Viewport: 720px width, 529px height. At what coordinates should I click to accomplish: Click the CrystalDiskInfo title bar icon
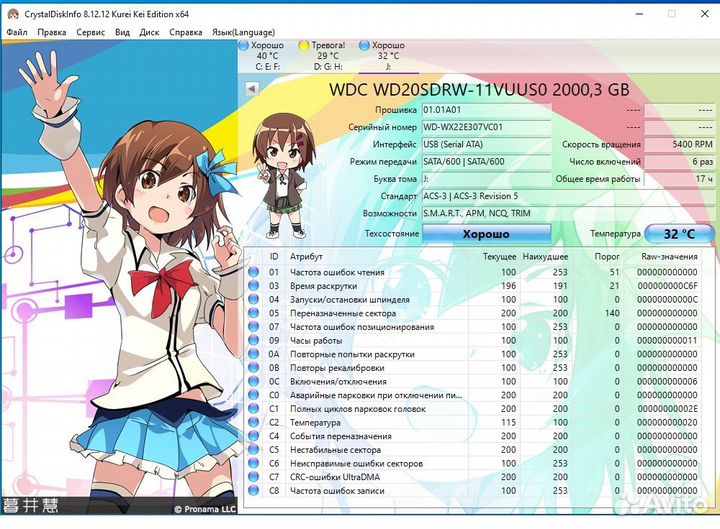13,14
